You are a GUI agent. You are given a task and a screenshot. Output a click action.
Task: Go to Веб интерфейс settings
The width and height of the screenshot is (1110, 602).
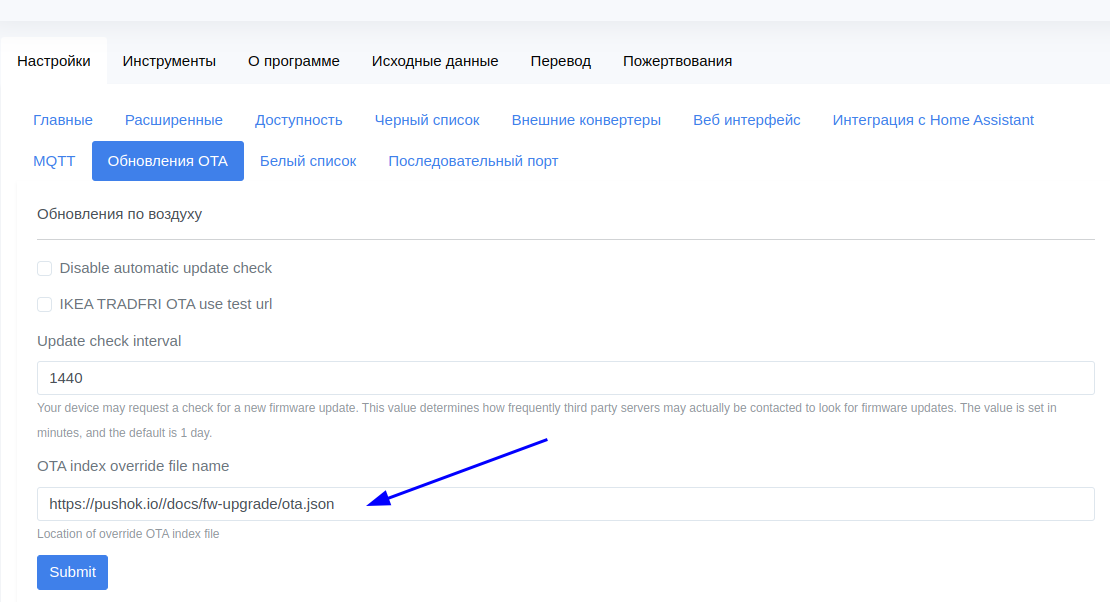tap(747, 120)
